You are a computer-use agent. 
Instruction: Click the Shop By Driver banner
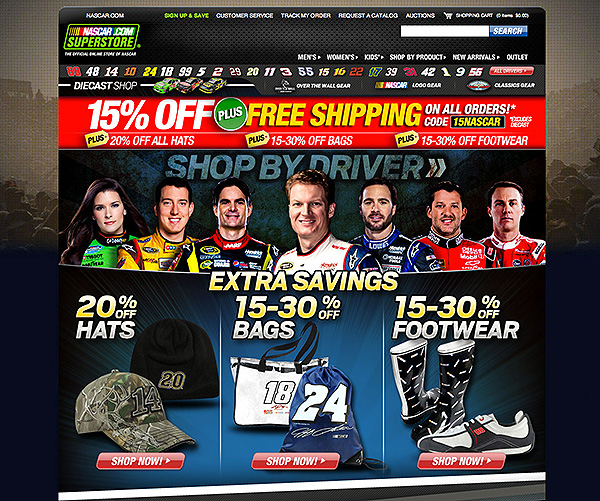click(302, 210)
